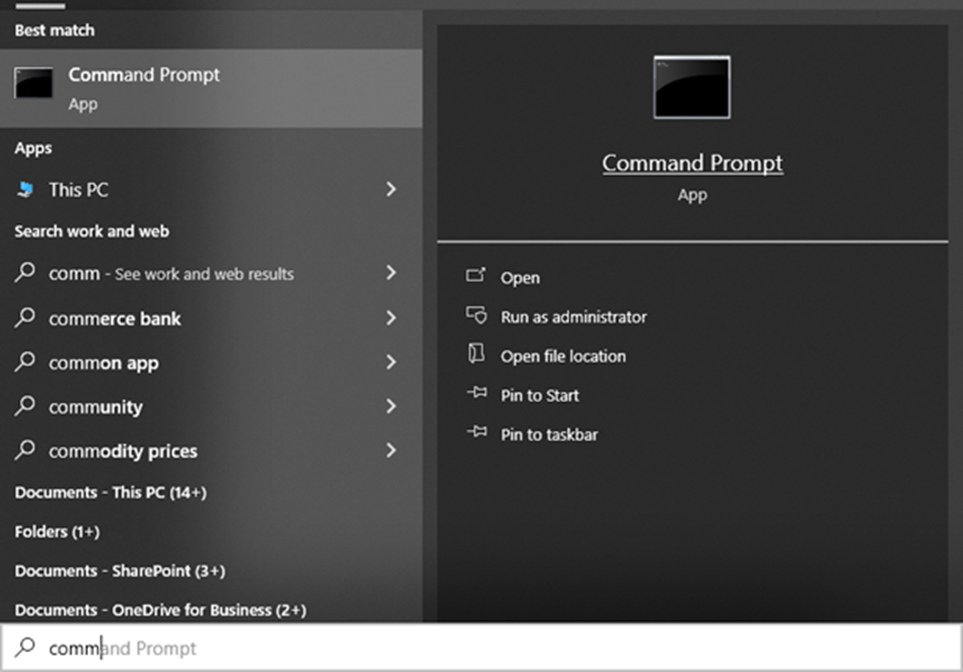Image resolution: width=963 pixels, height=672 pixels.
Task: Click the App label under Command Prompt title
Action: pos(692,195)
